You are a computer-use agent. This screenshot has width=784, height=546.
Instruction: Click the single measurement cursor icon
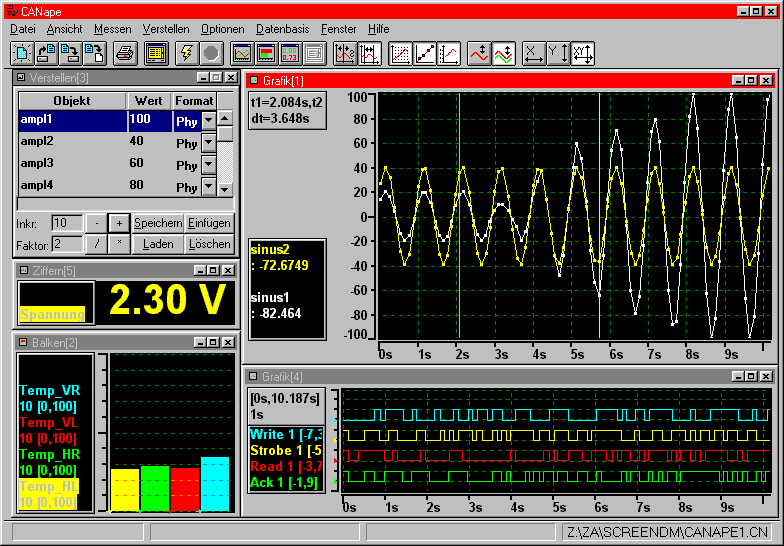point(345,53)
